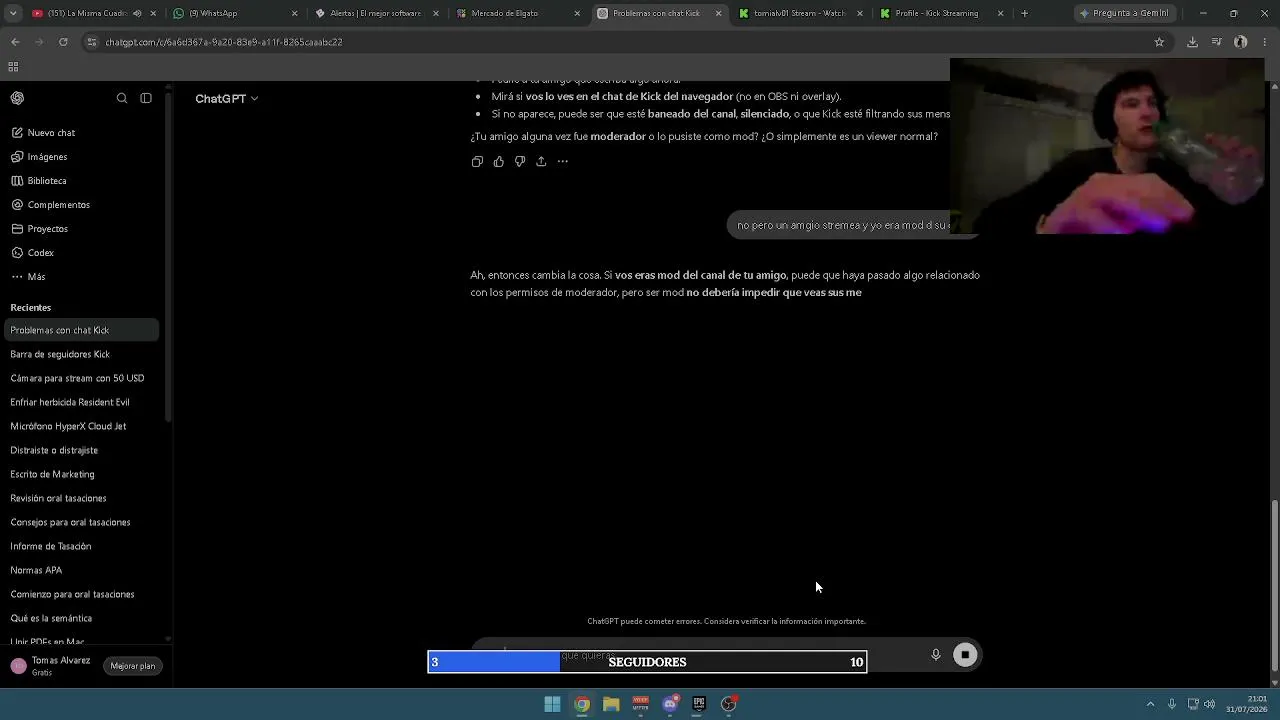Bookmark this page with the star icon

[x=1159, y=42]
